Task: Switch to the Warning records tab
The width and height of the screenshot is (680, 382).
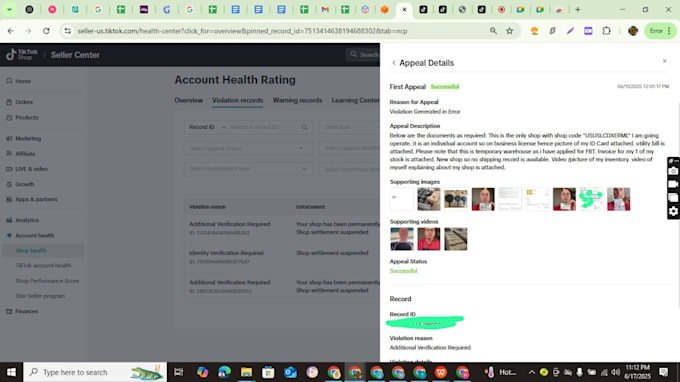Action: point(297,100)
